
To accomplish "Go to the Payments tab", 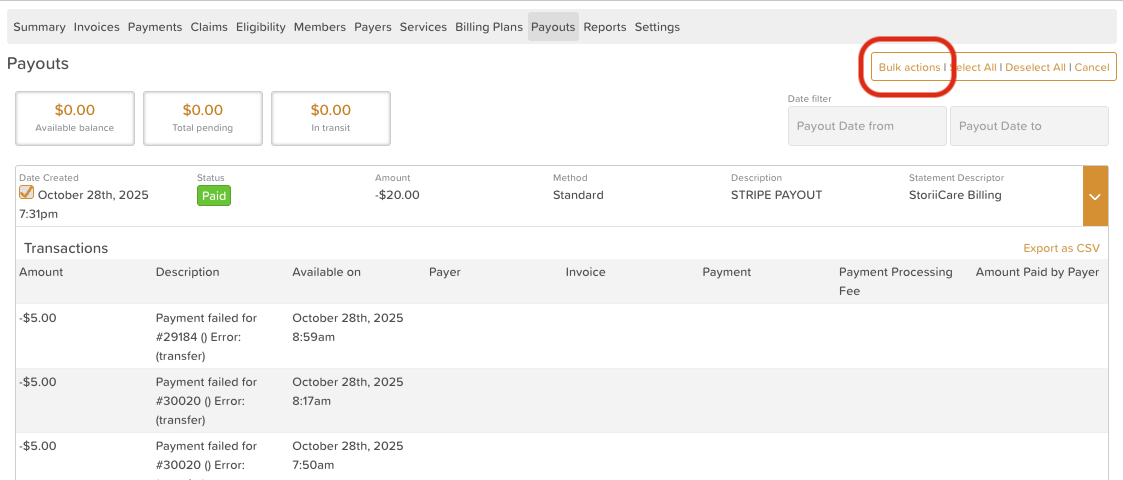I will tap(155, 27).
